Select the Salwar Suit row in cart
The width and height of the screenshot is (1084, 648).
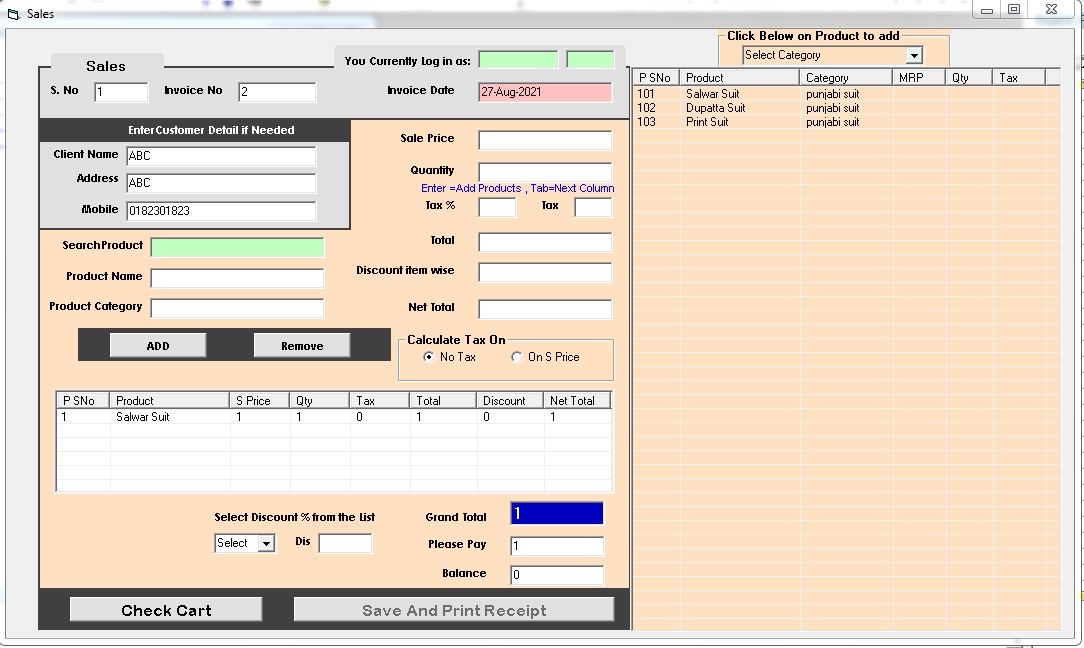click(x=143, y=417)
